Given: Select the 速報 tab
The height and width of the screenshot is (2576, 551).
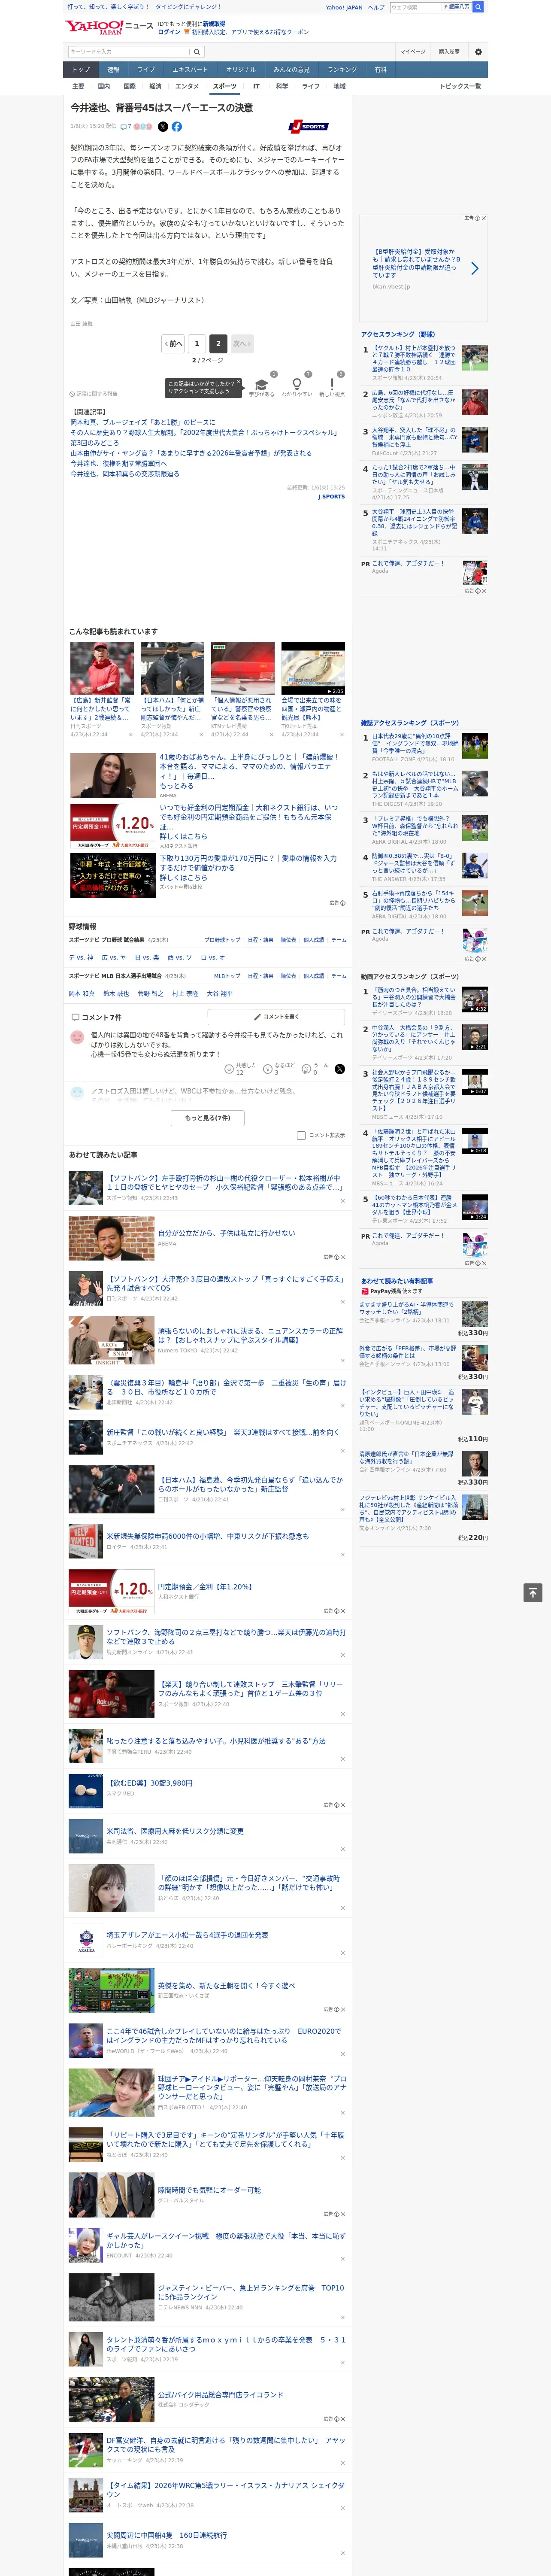Looking at the screenshot, I should (x=113, y=69).
